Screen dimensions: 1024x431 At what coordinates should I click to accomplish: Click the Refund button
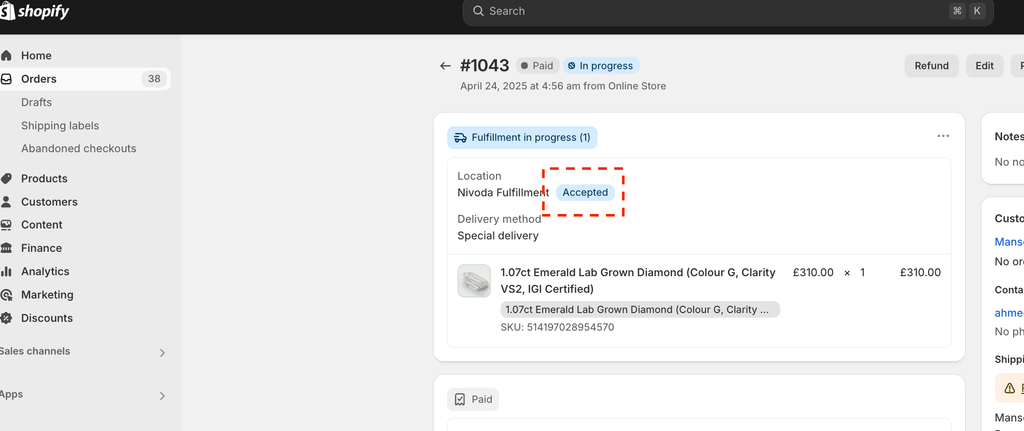(x=931, y=66)
